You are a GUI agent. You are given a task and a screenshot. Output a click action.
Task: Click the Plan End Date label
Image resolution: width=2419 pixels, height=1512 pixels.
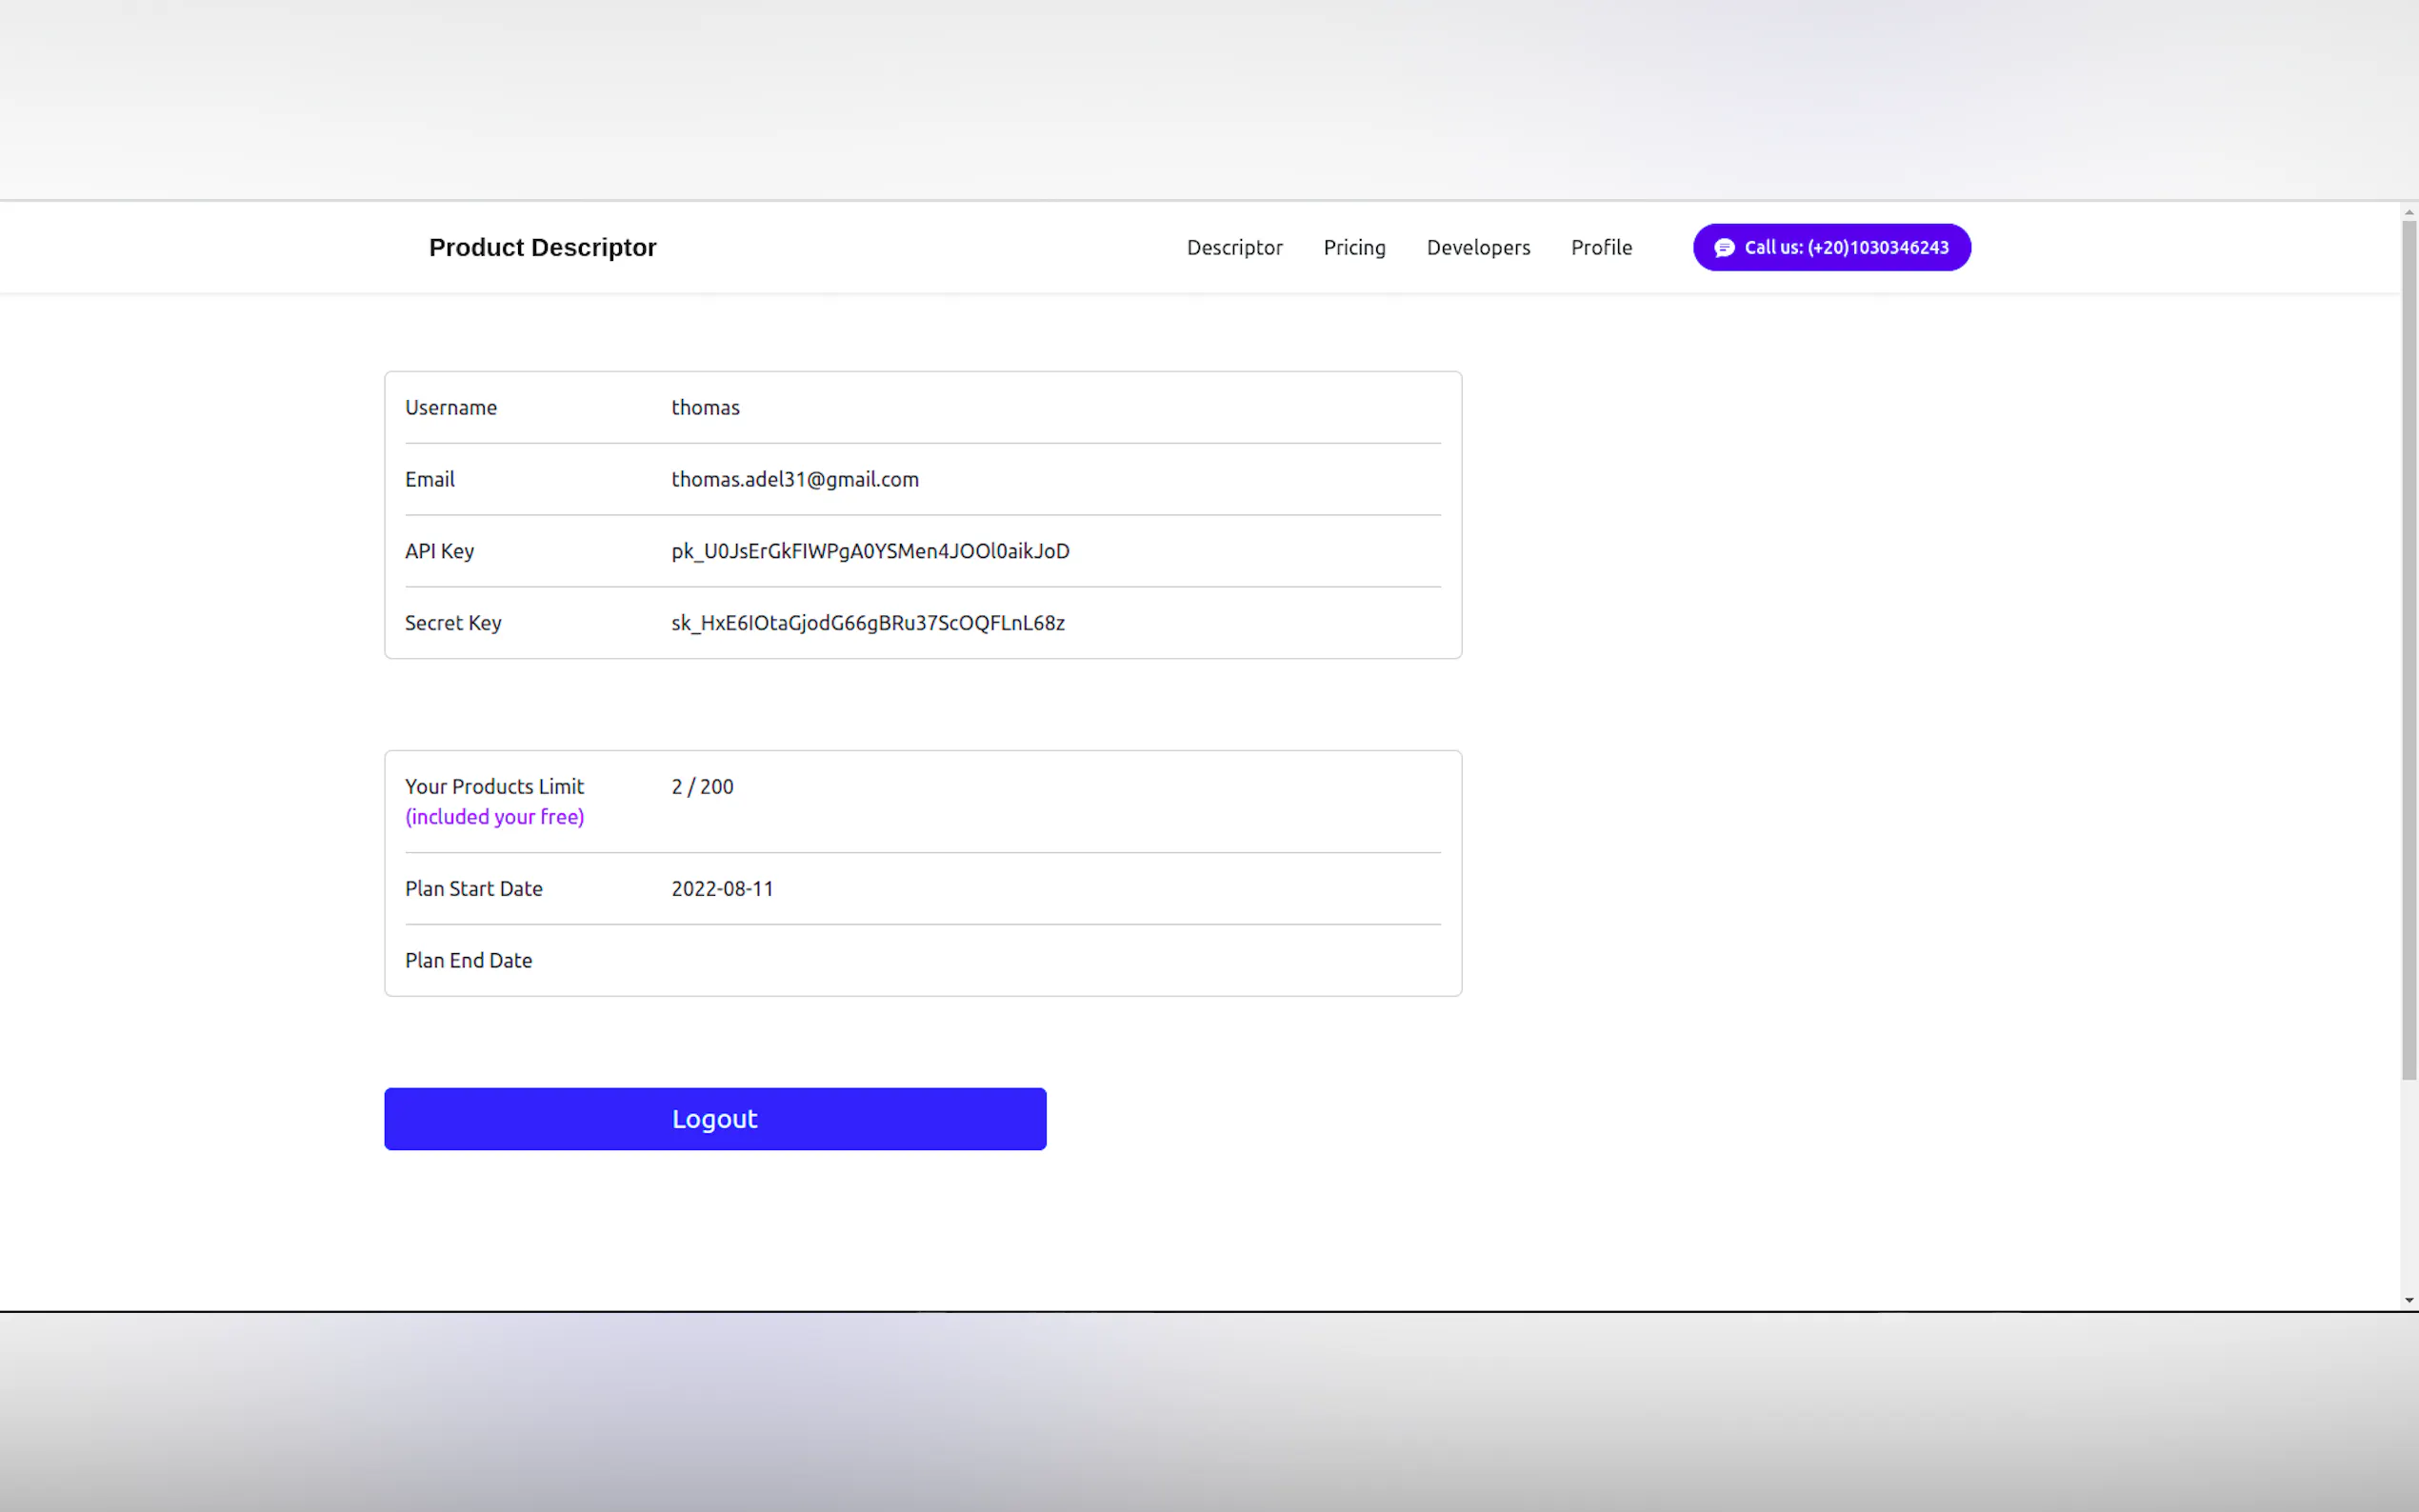tap(468, 961)
